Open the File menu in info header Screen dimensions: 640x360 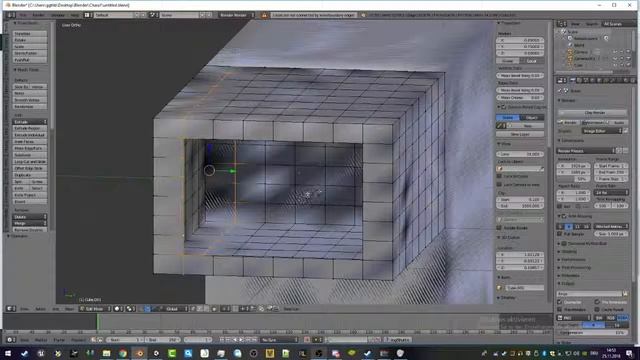(x=23, y=15)
